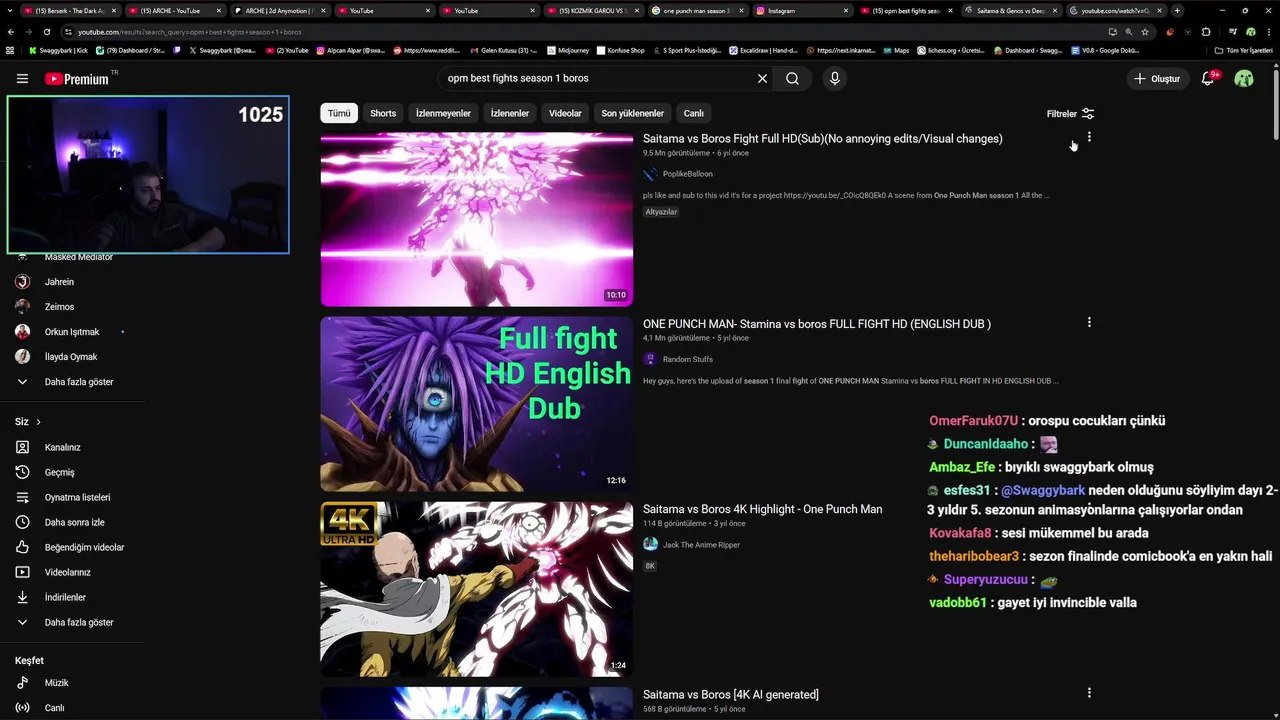Screen dimensions: 1280x720
Task: Clear the search query with X
Action: [762, 78]
